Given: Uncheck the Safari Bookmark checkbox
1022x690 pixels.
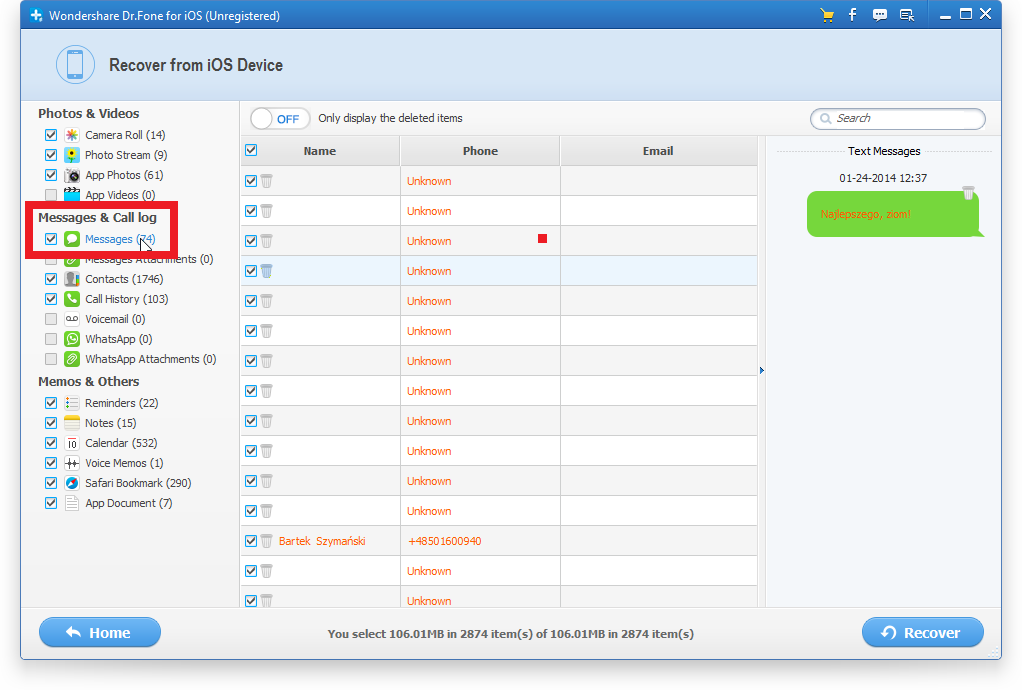Looking at the screenshot, I should tap(51, 483).
